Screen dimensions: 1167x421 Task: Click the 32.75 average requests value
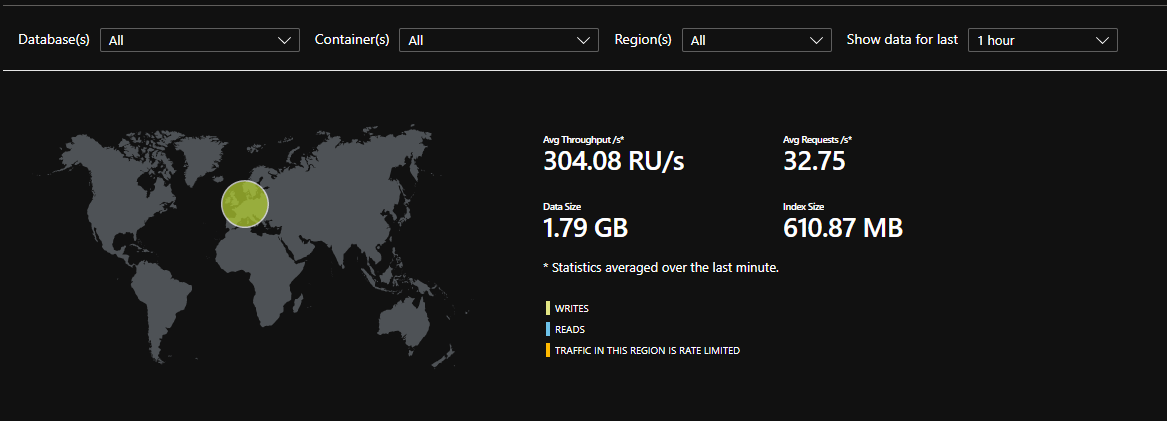[x=814, y=161]
